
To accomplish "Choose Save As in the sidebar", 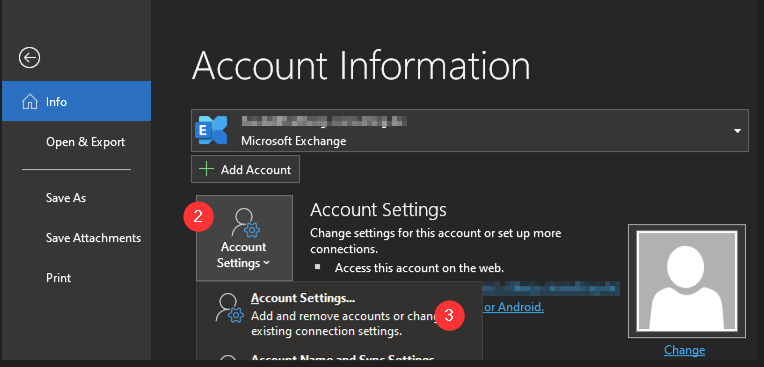I will (66, 197).
